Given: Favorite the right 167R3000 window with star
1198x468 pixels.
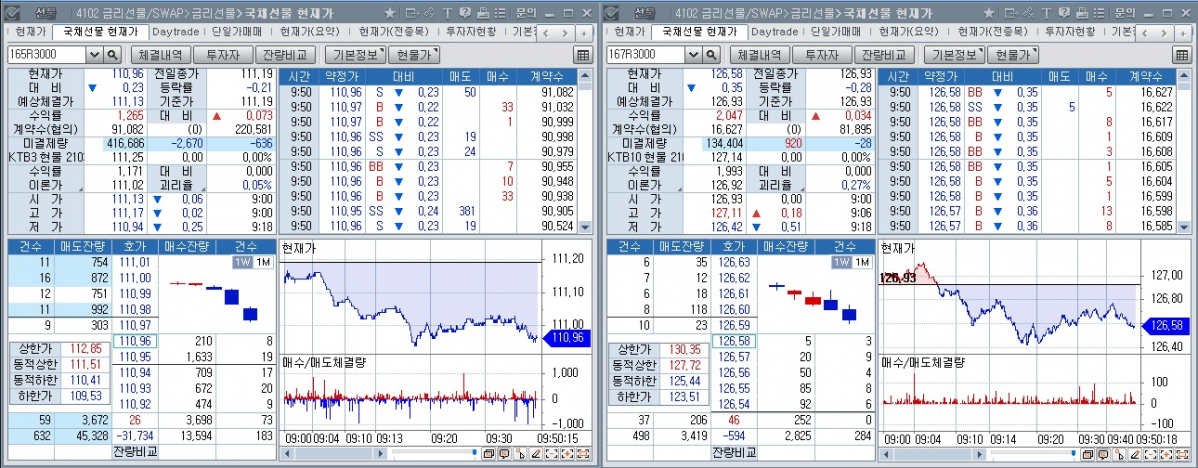Looking at the screenshot, I should 989,13.
